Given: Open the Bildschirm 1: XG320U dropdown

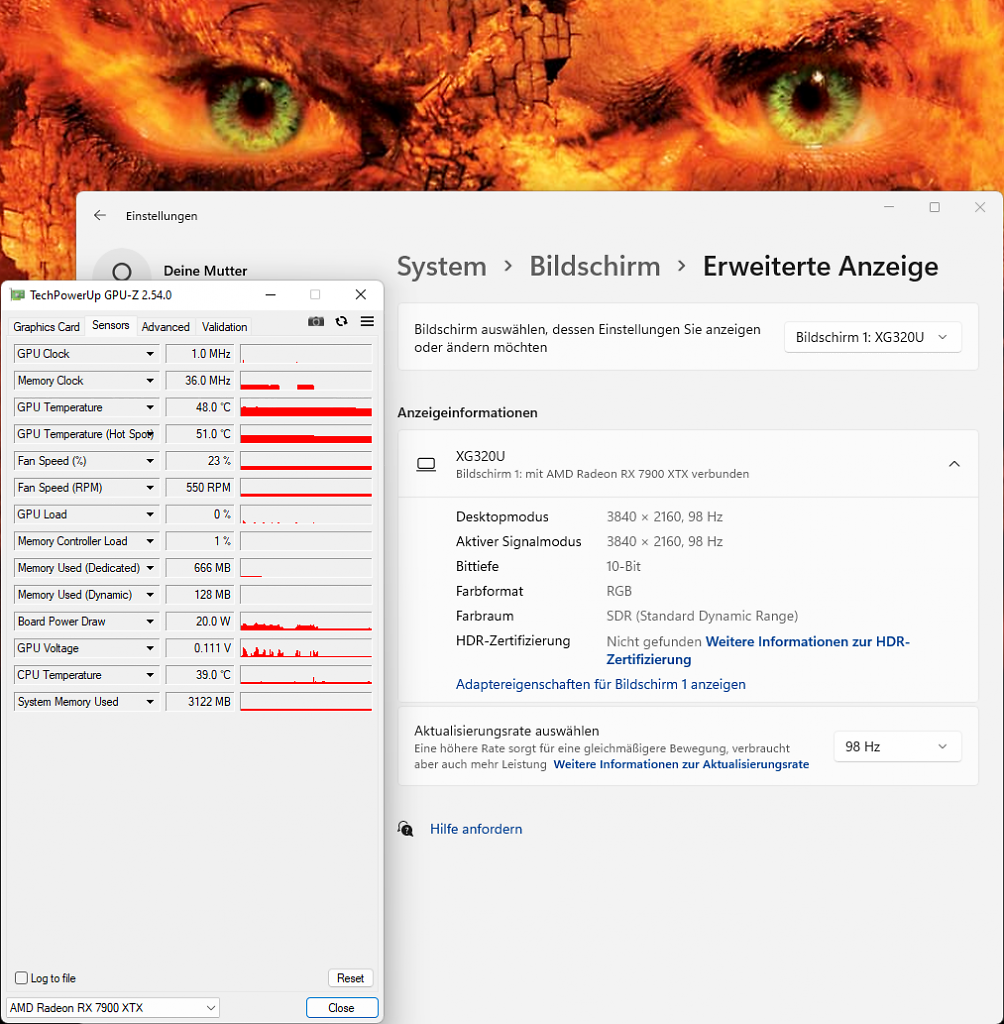Looking at the screenshot, I should pos(872,338).
